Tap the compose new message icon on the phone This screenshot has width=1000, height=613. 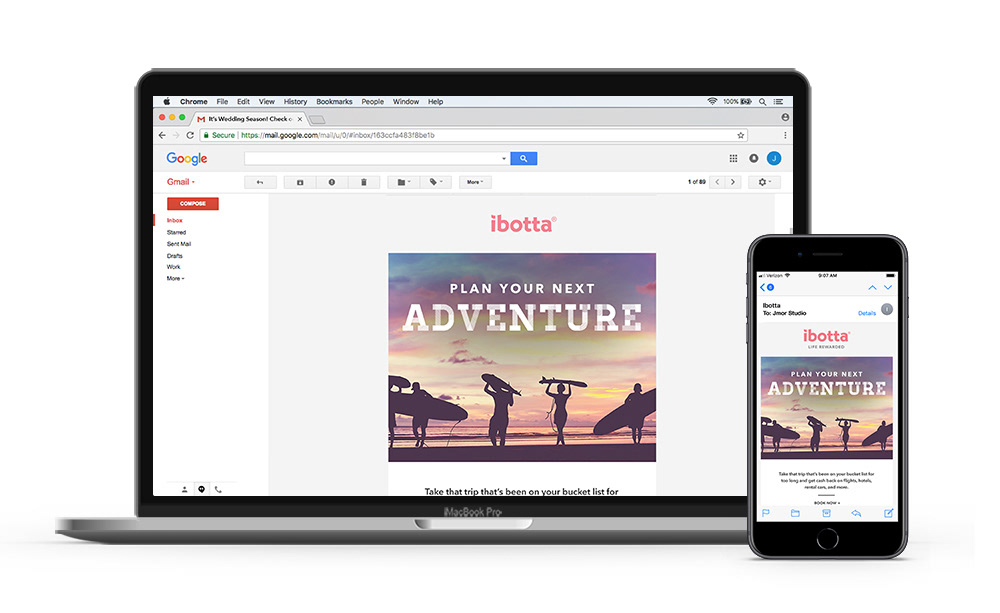888,513
